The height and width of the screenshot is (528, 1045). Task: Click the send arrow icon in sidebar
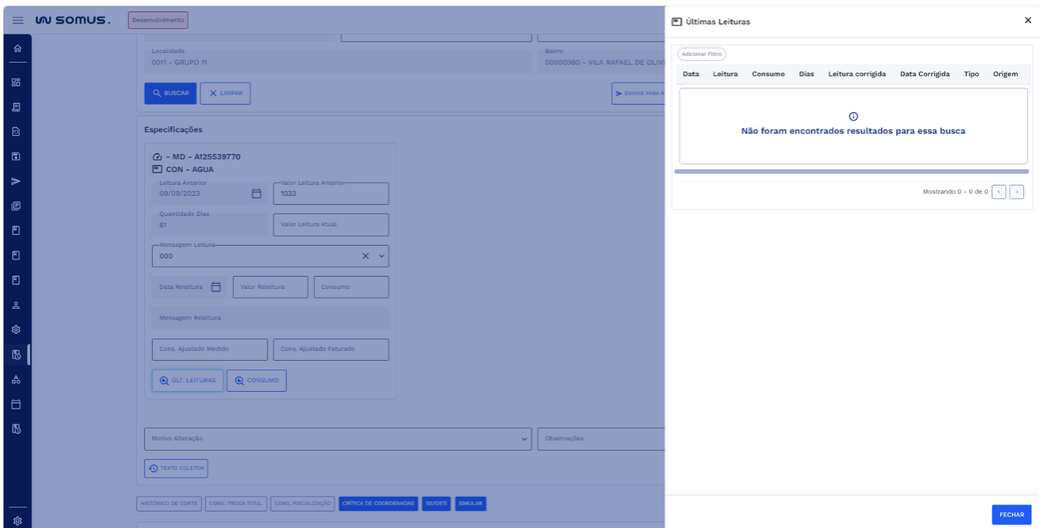(16, 181)
